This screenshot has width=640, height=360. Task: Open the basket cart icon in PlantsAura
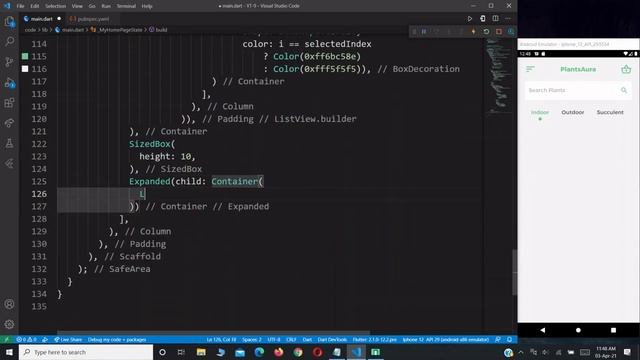click(626, 69)
